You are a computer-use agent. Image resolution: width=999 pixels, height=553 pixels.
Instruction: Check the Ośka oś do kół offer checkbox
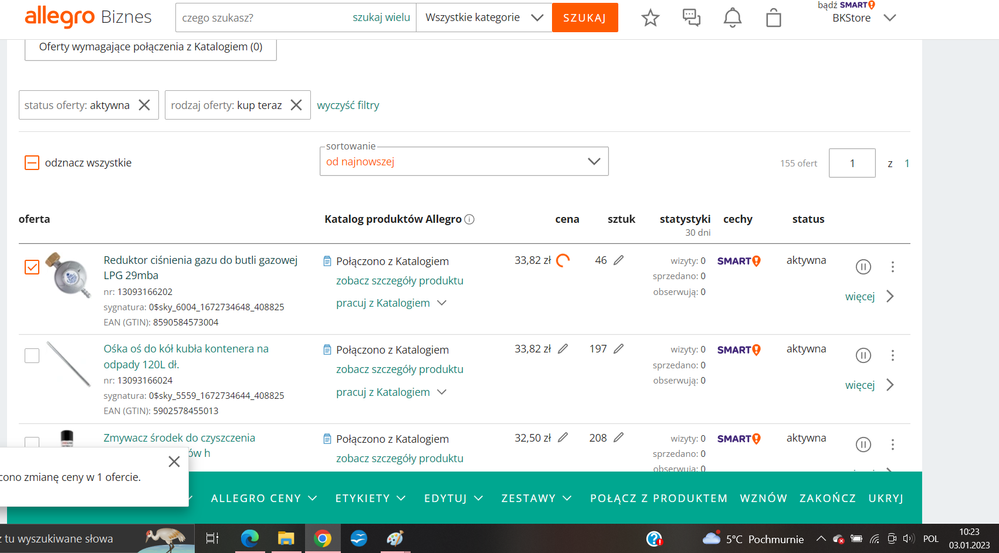[32, 356]
